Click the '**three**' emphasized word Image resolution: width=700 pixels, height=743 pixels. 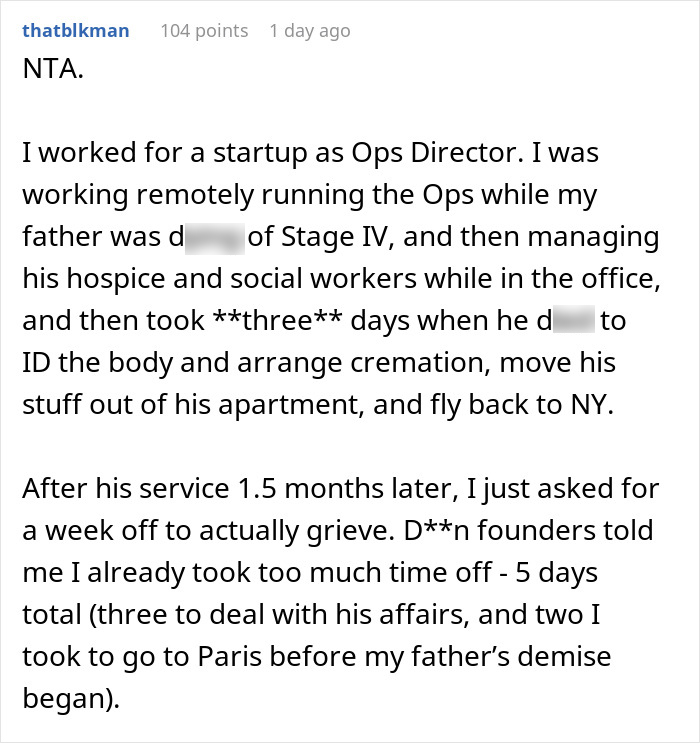[x=278, y=321]
